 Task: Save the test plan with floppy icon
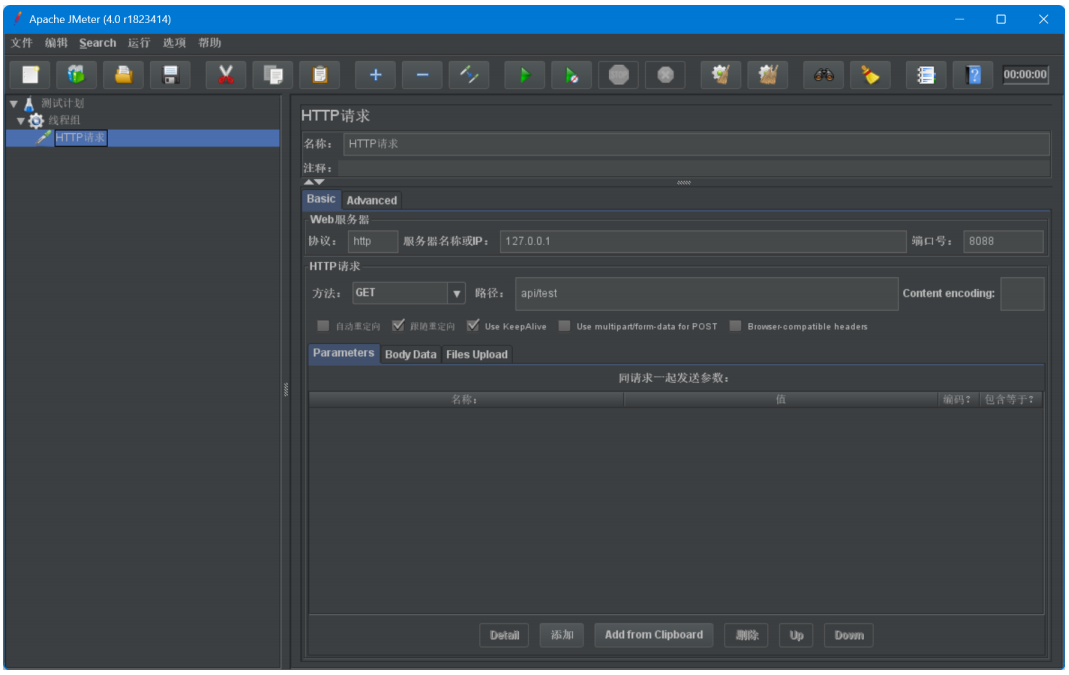click(x=170, y=74)
